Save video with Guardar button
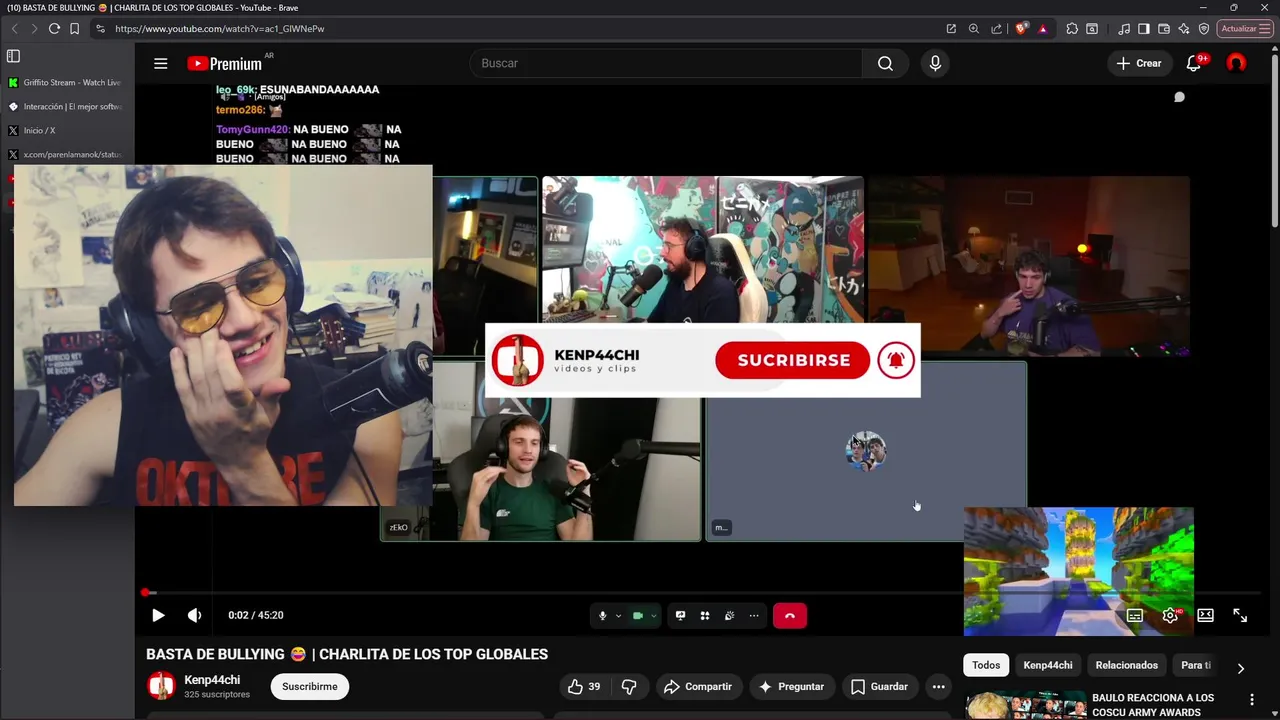Image resolution: width=1280 pixels, height=720 pixels. 879,686
